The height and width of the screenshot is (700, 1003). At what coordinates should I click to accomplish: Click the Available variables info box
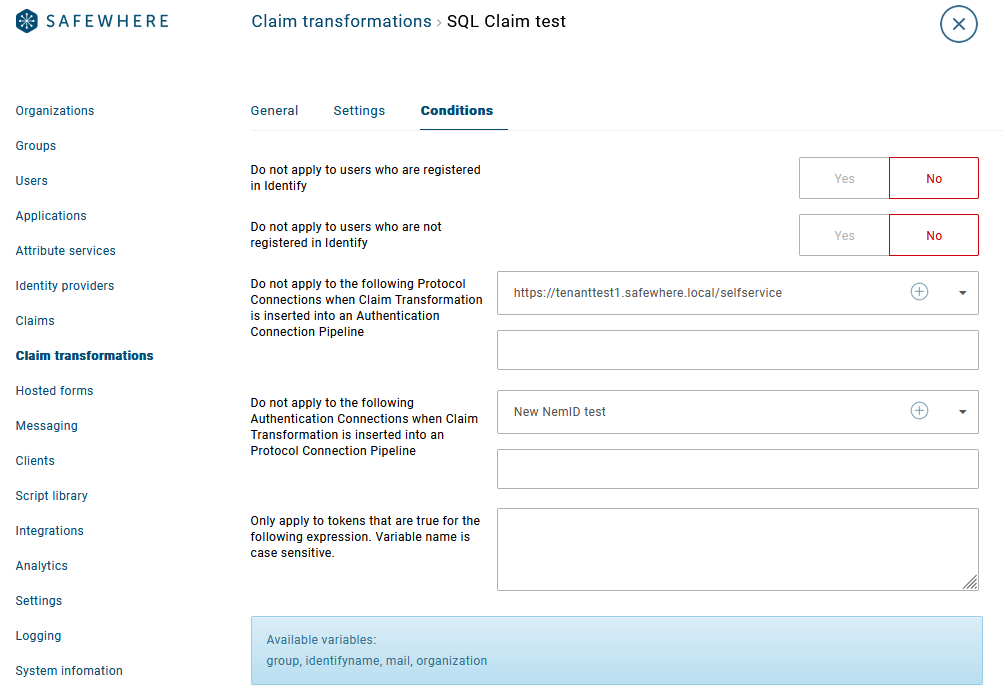(617, 651)
